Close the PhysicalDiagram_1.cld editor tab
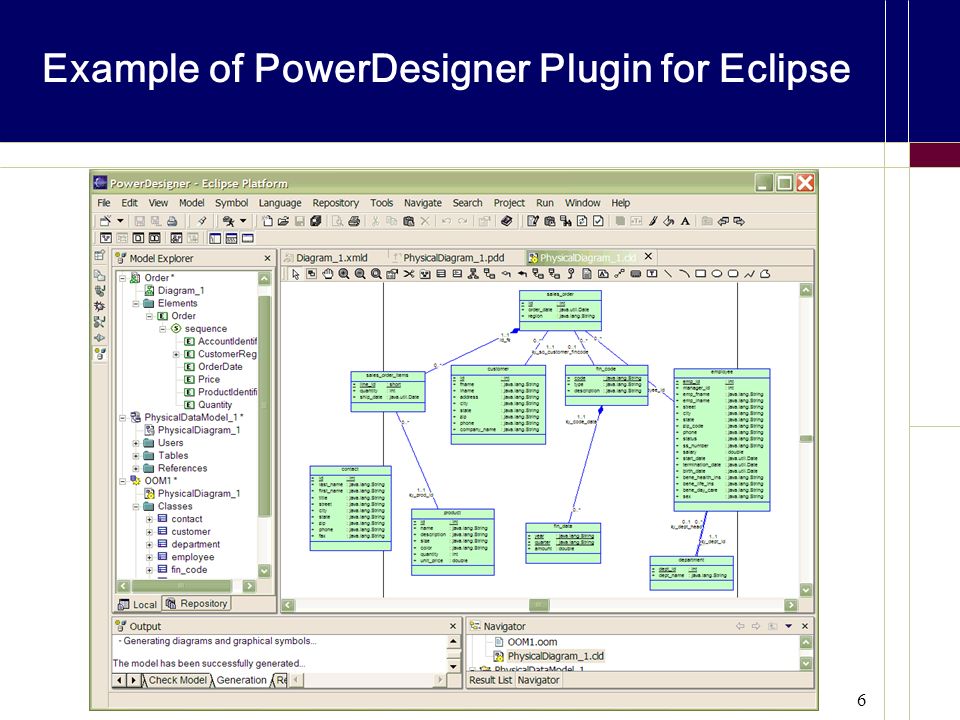 (x=648, y=257)
